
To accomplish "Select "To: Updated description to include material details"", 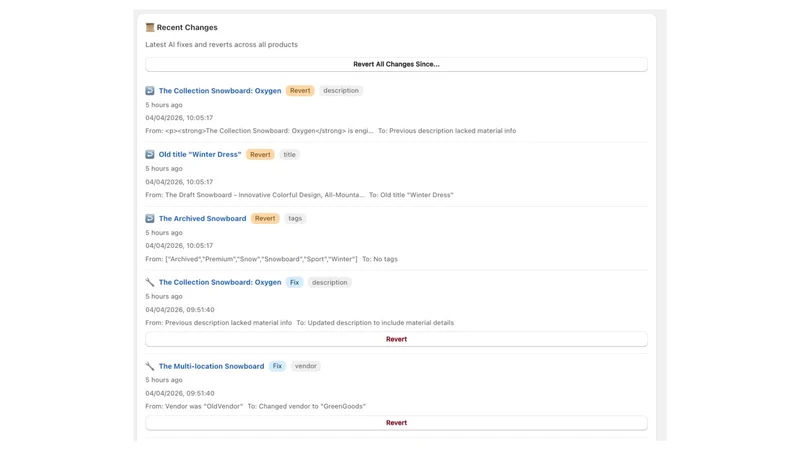I will click(375, 323).
